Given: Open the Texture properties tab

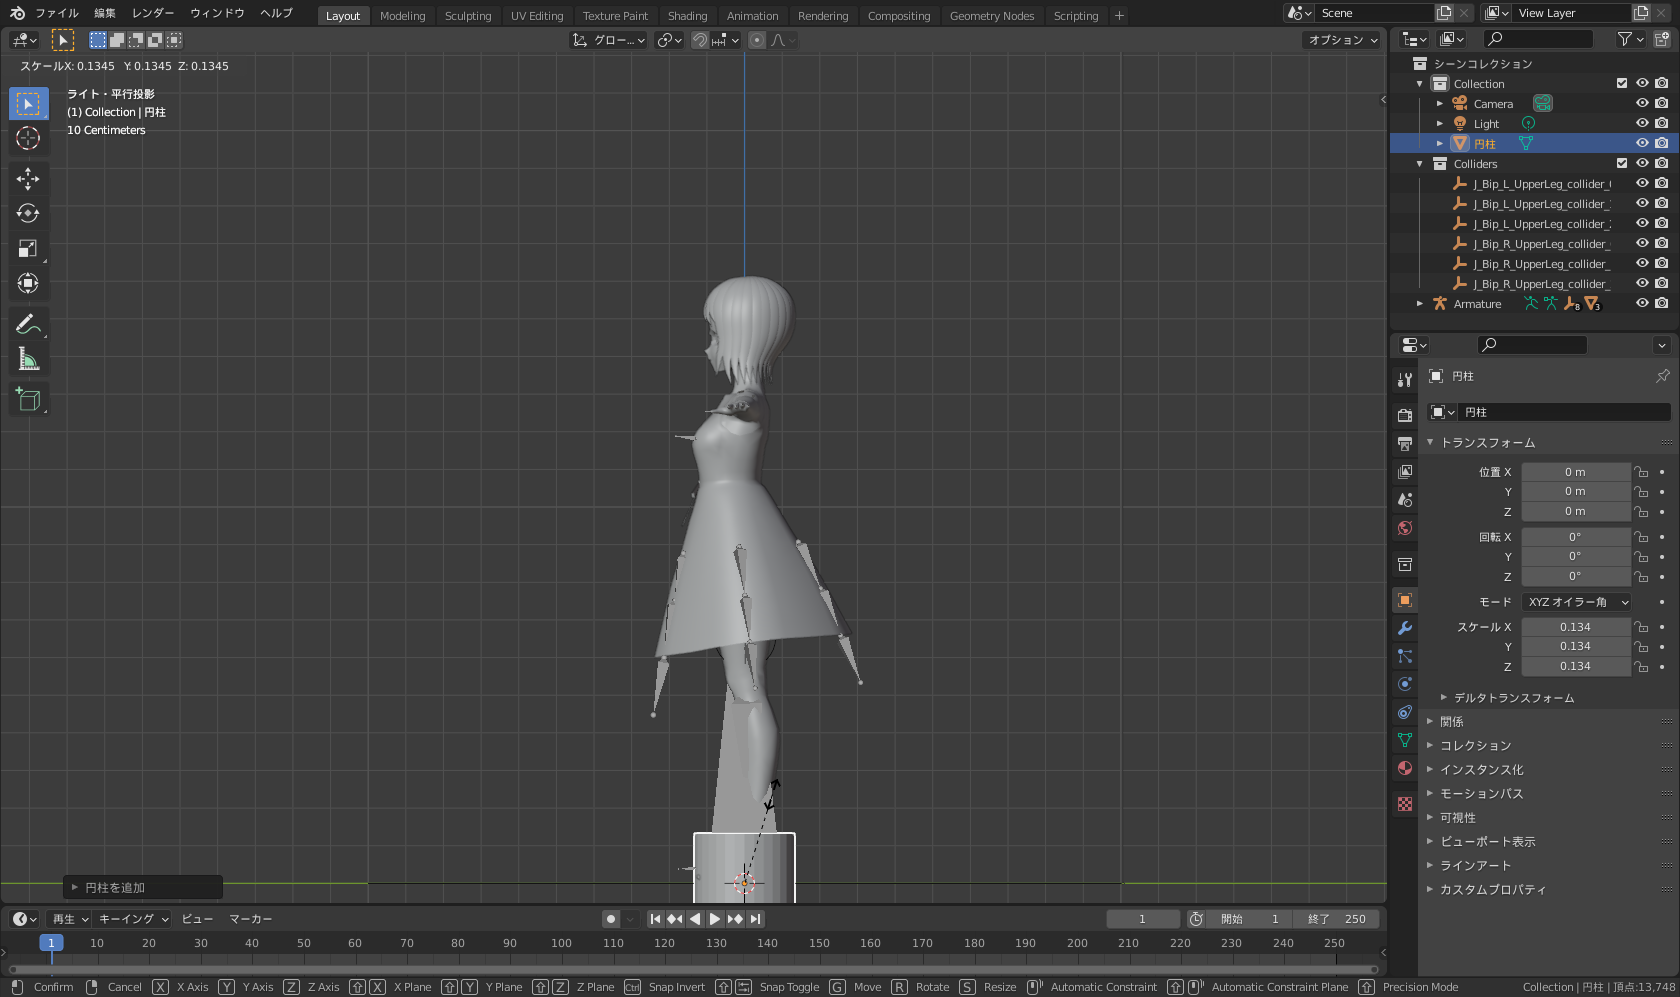Looking at the screenshot, I should point(1405,804).
